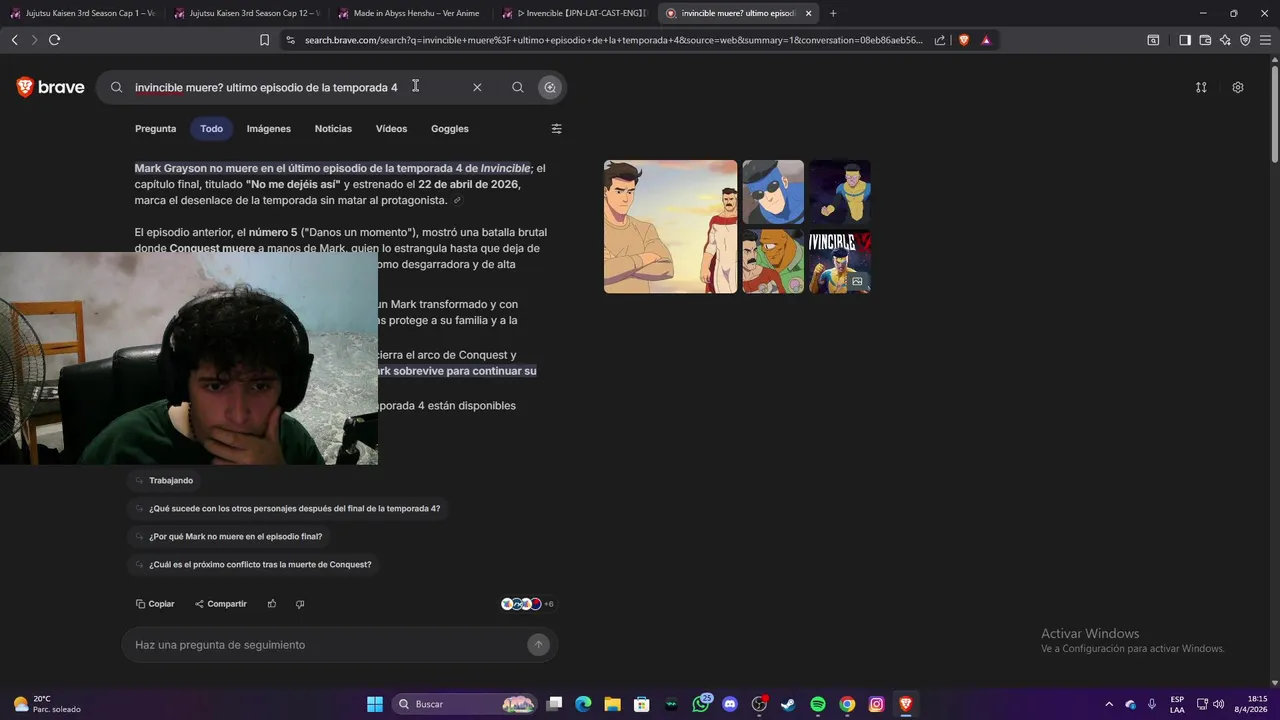Screen dimensions: 1280x720
Task: Ask what happens to other characters question
Action: click(x=289, y=509)
